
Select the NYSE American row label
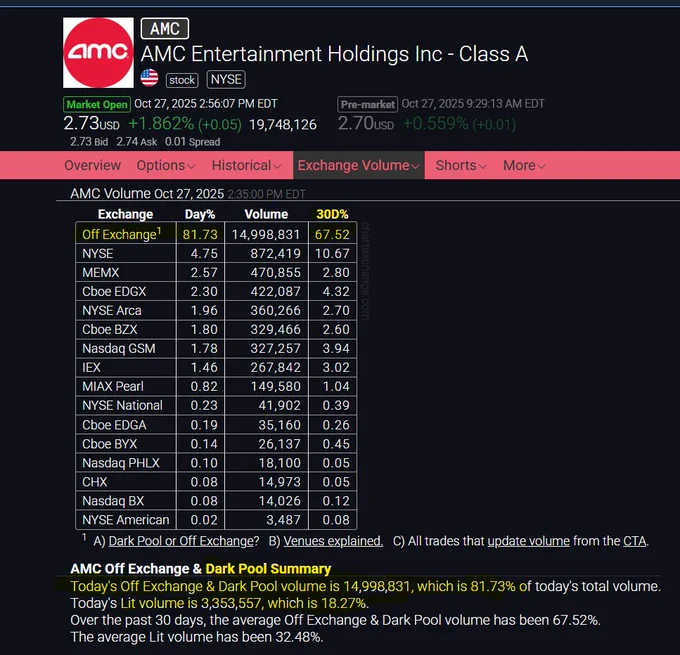point(126,520)
